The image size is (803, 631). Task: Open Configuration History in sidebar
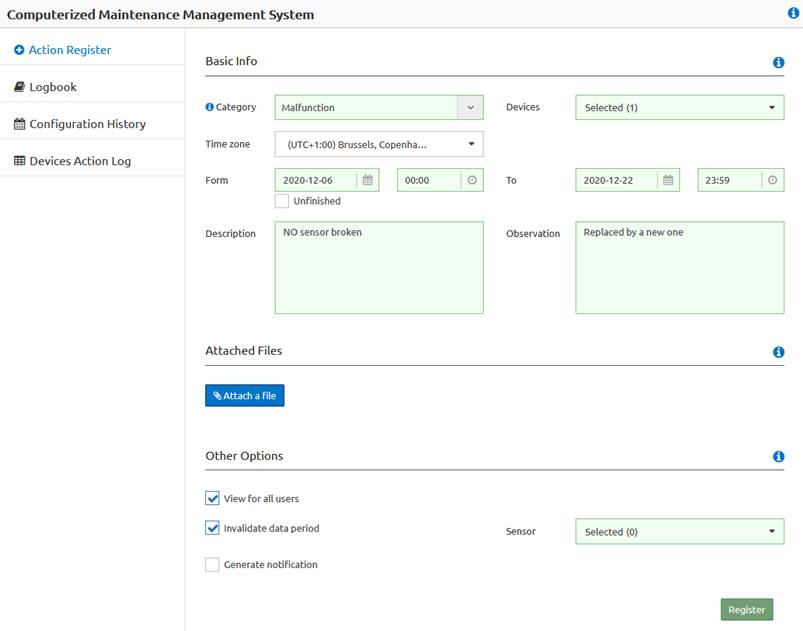tap(92, 124)
